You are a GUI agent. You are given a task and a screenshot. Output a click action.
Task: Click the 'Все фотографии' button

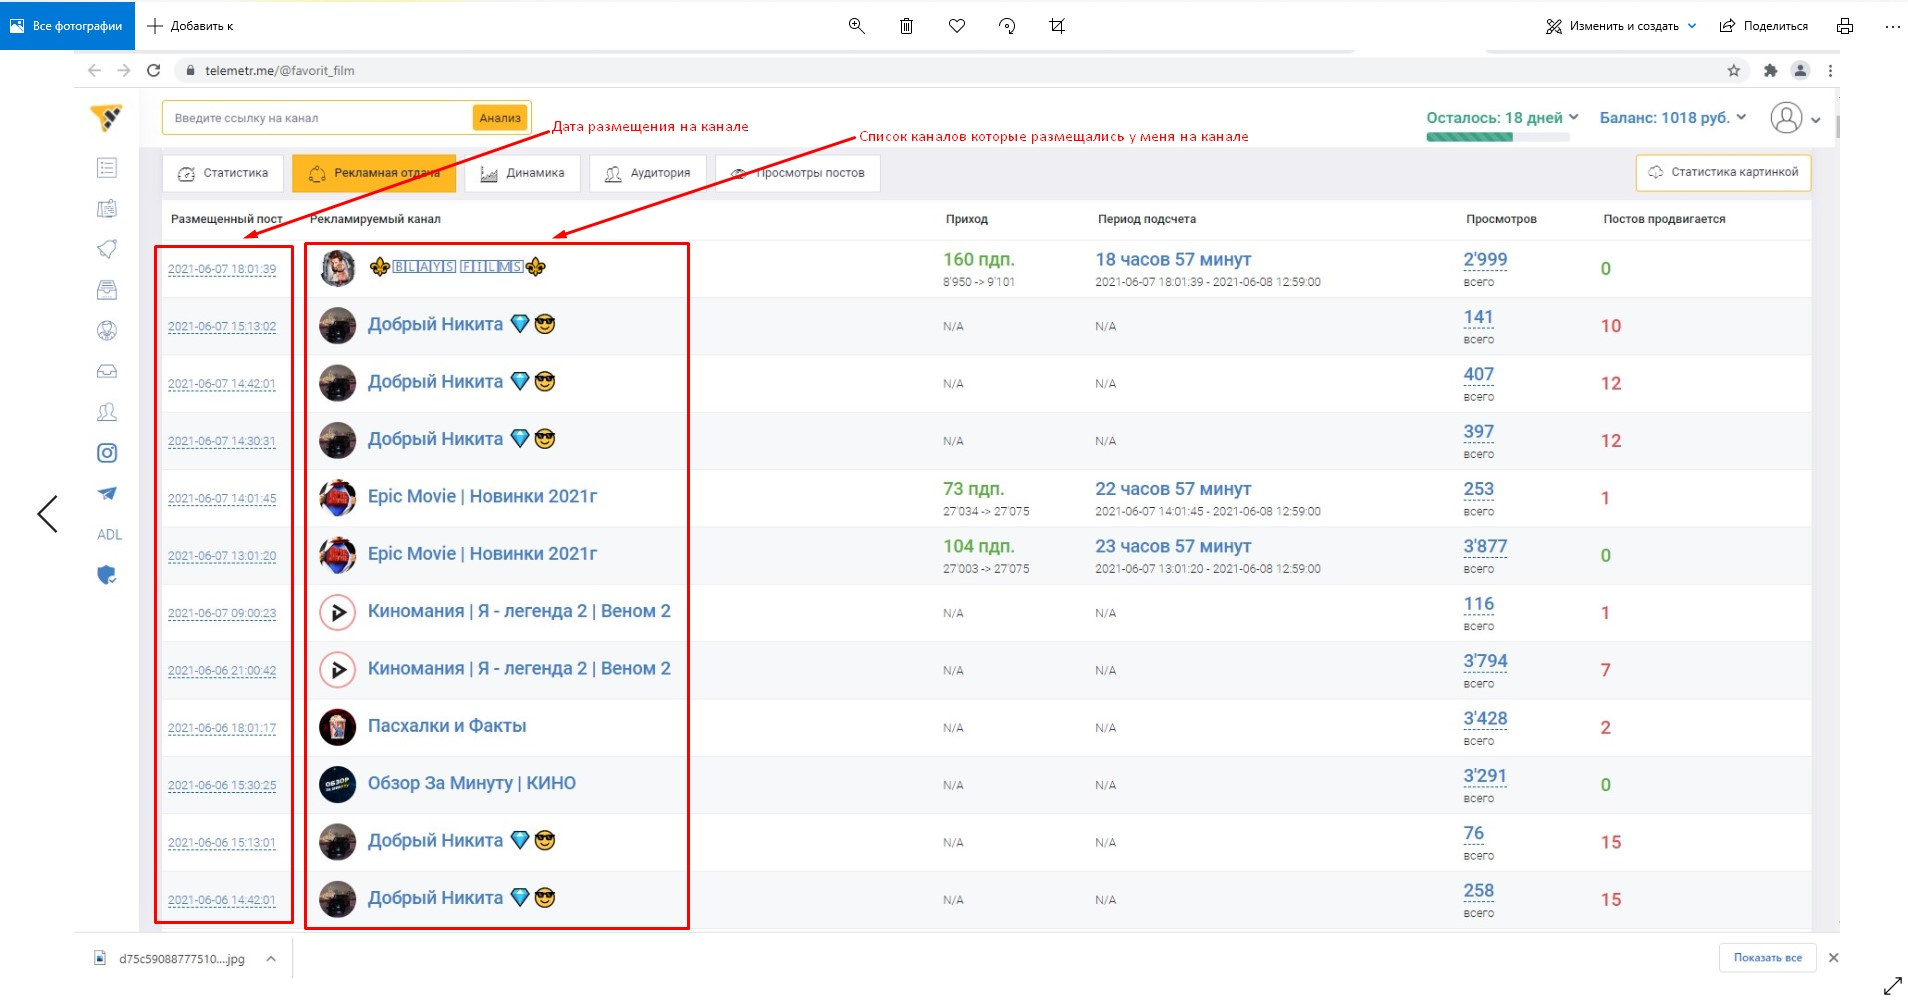[67, 26]
